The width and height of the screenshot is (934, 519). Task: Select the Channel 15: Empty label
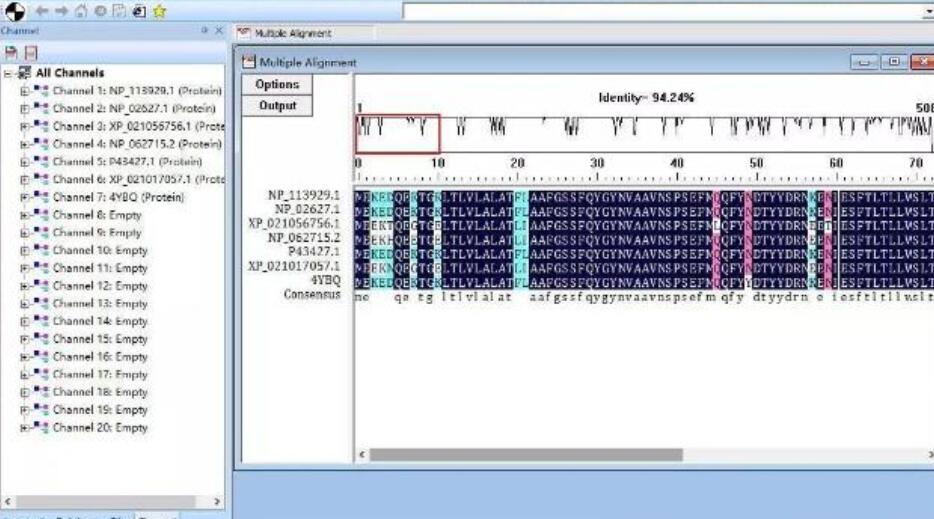coord(99,339)
